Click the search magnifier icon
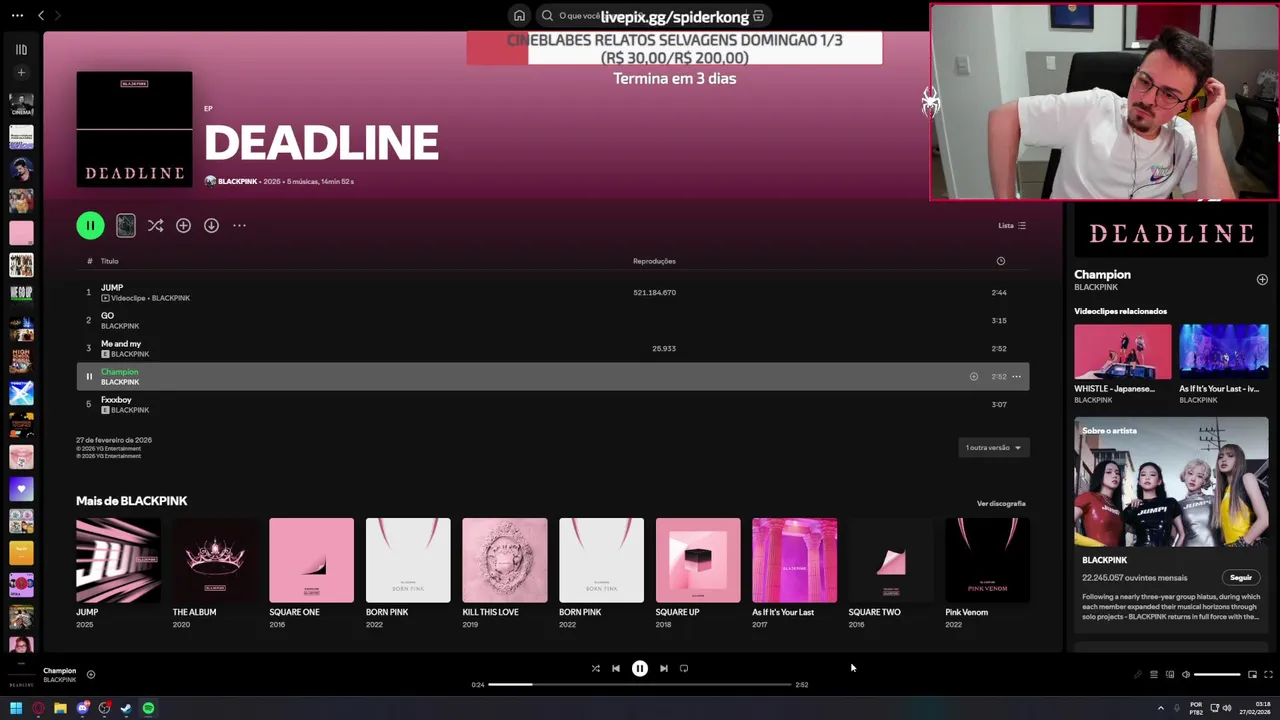 pyautogui.click(x=547, y=16)
